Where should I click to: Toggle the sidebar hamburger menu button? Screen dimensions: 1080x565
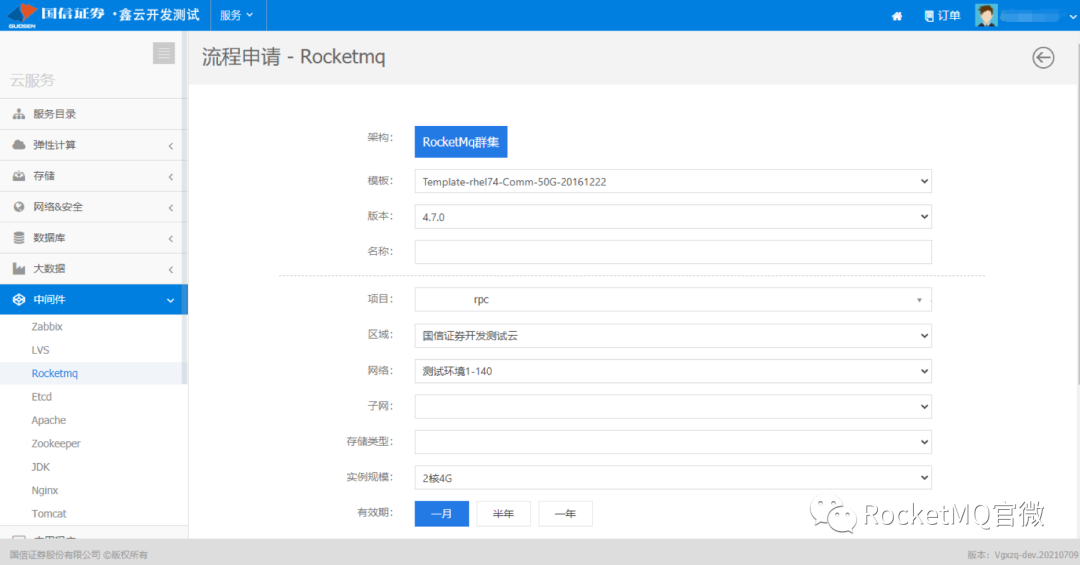[x=164, y=53]
